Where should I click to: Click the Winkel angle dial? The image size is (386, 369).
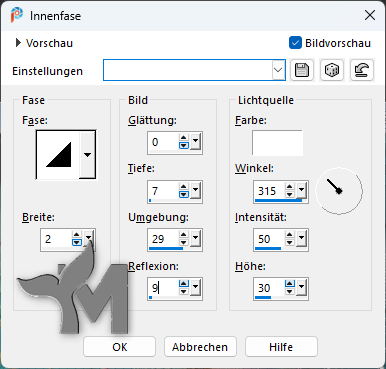click(x=339, y=191)
